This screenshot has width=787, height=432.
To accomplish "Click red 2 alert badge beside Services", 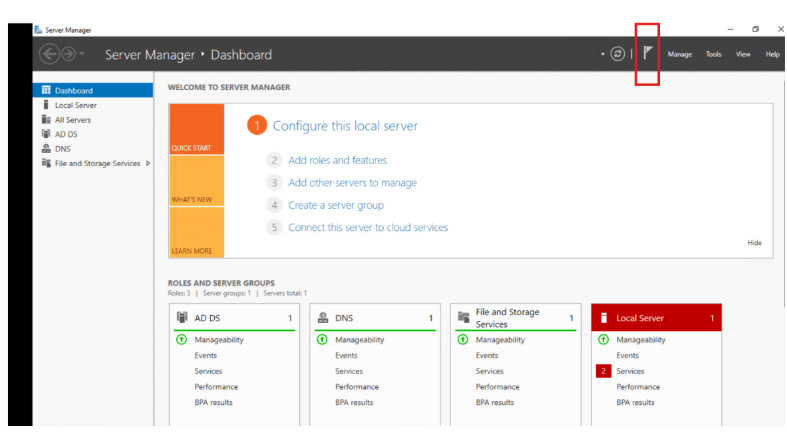I will point(603,371).
